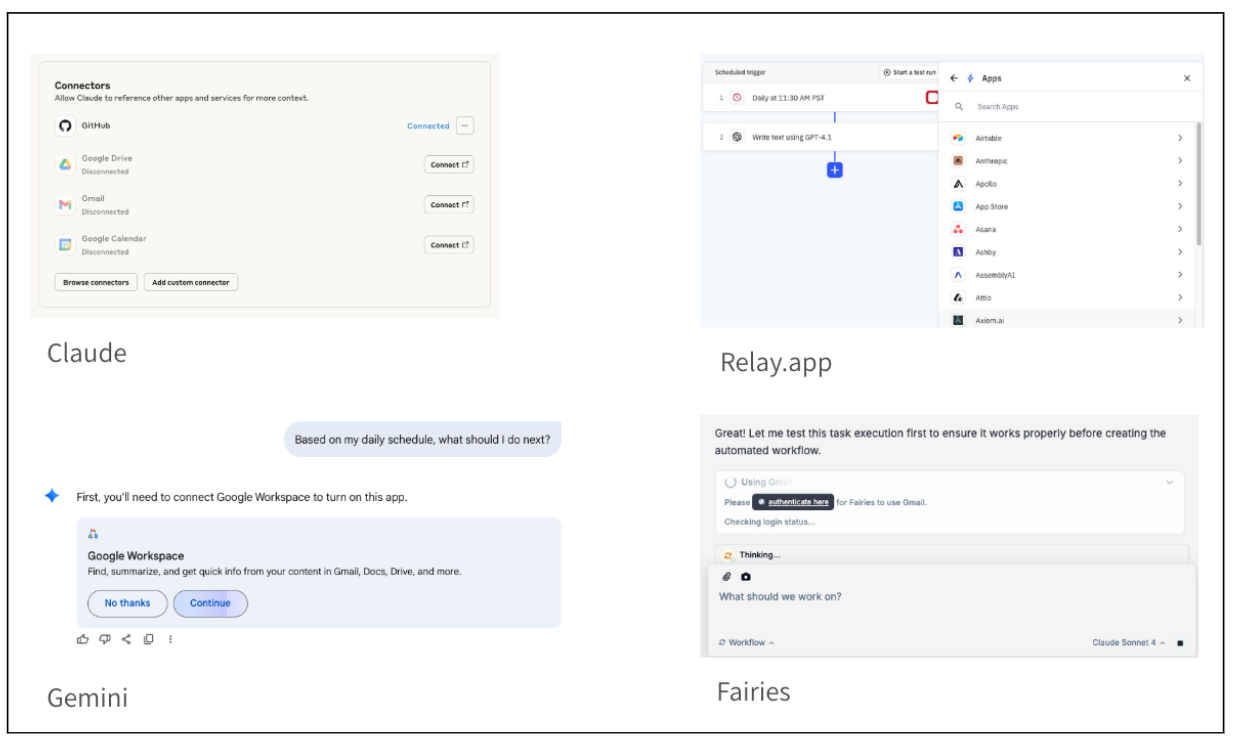
Task: Open the Workflow mode dropdown
Action: [x=747, y=642]
